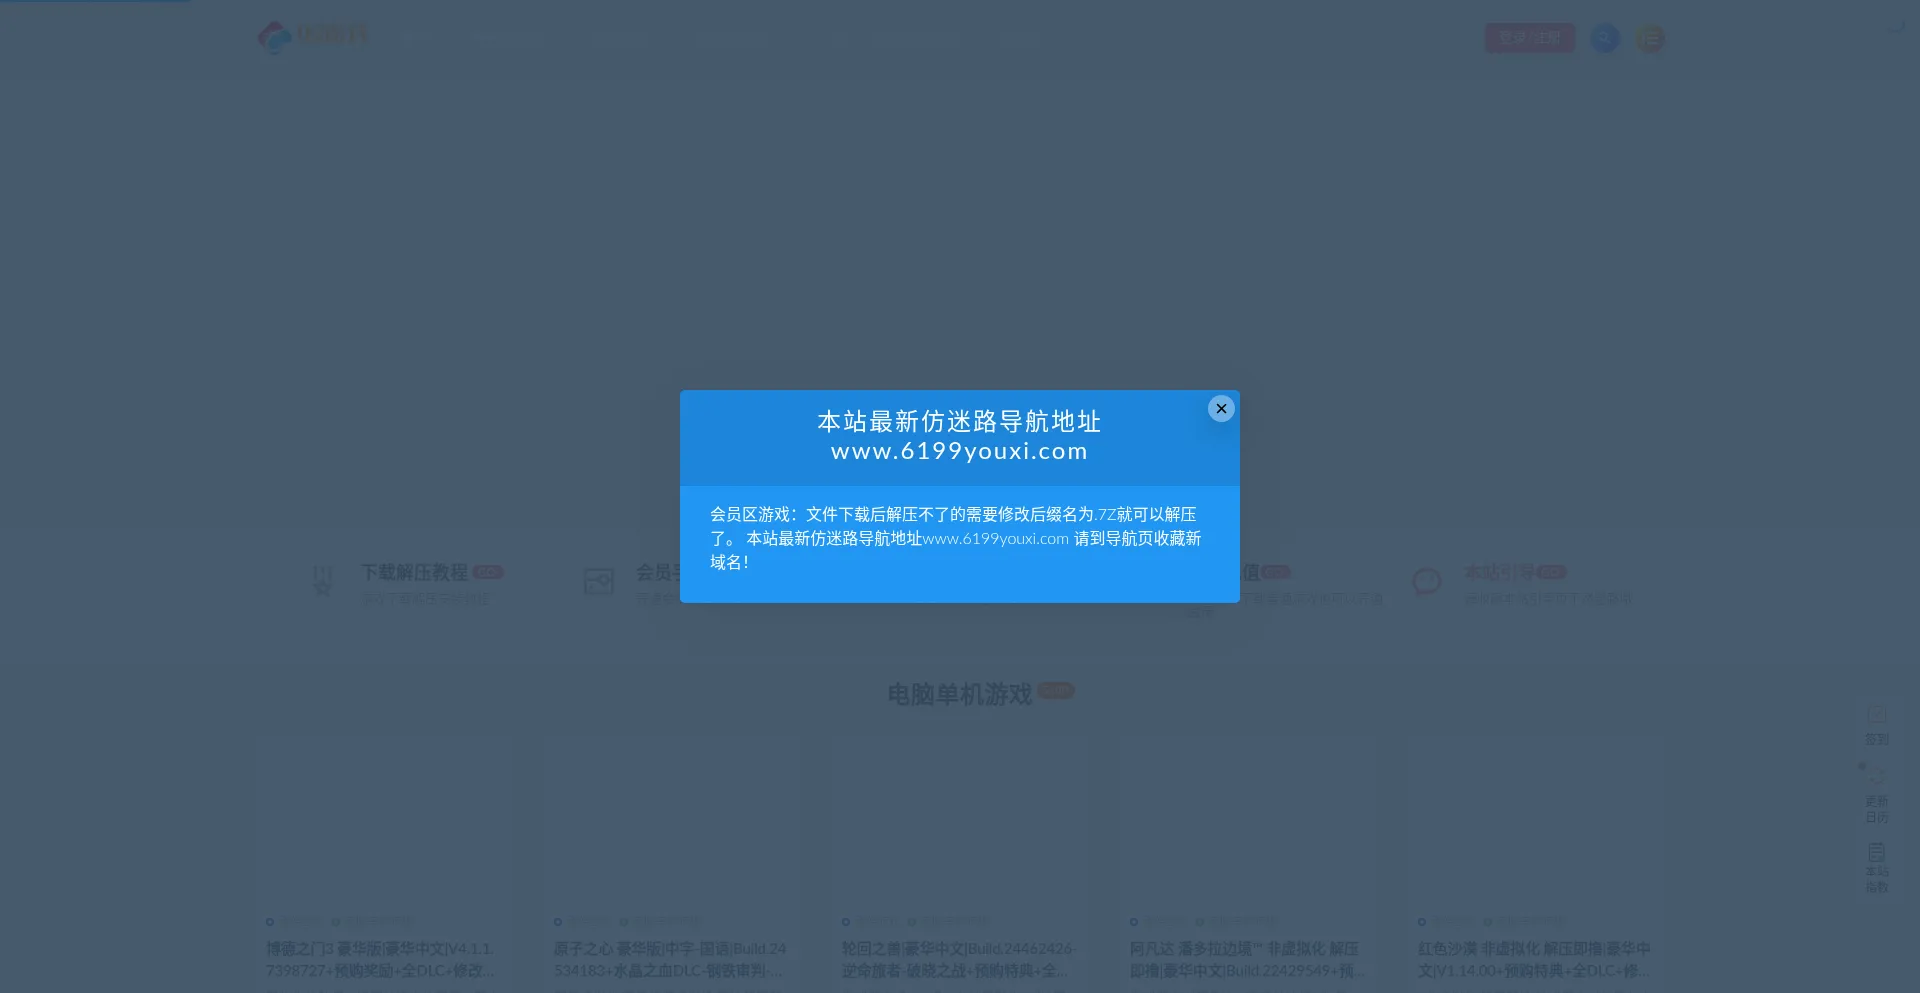This screenshot has height=993, width=1920.
Task: Open 博德之门3 豪华版 title link
Action: point(381,959)
